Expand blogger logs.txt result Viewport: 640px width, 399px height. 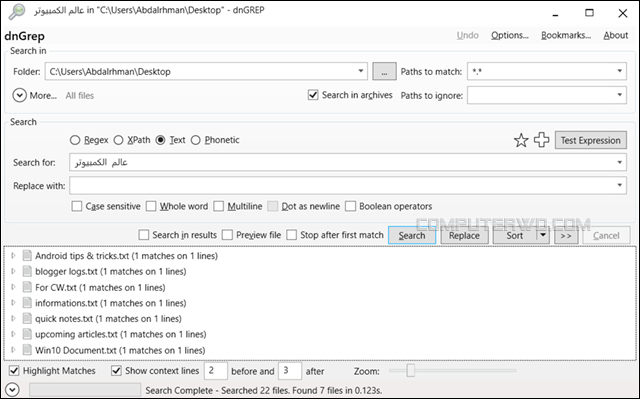click(x=13, y=271)
